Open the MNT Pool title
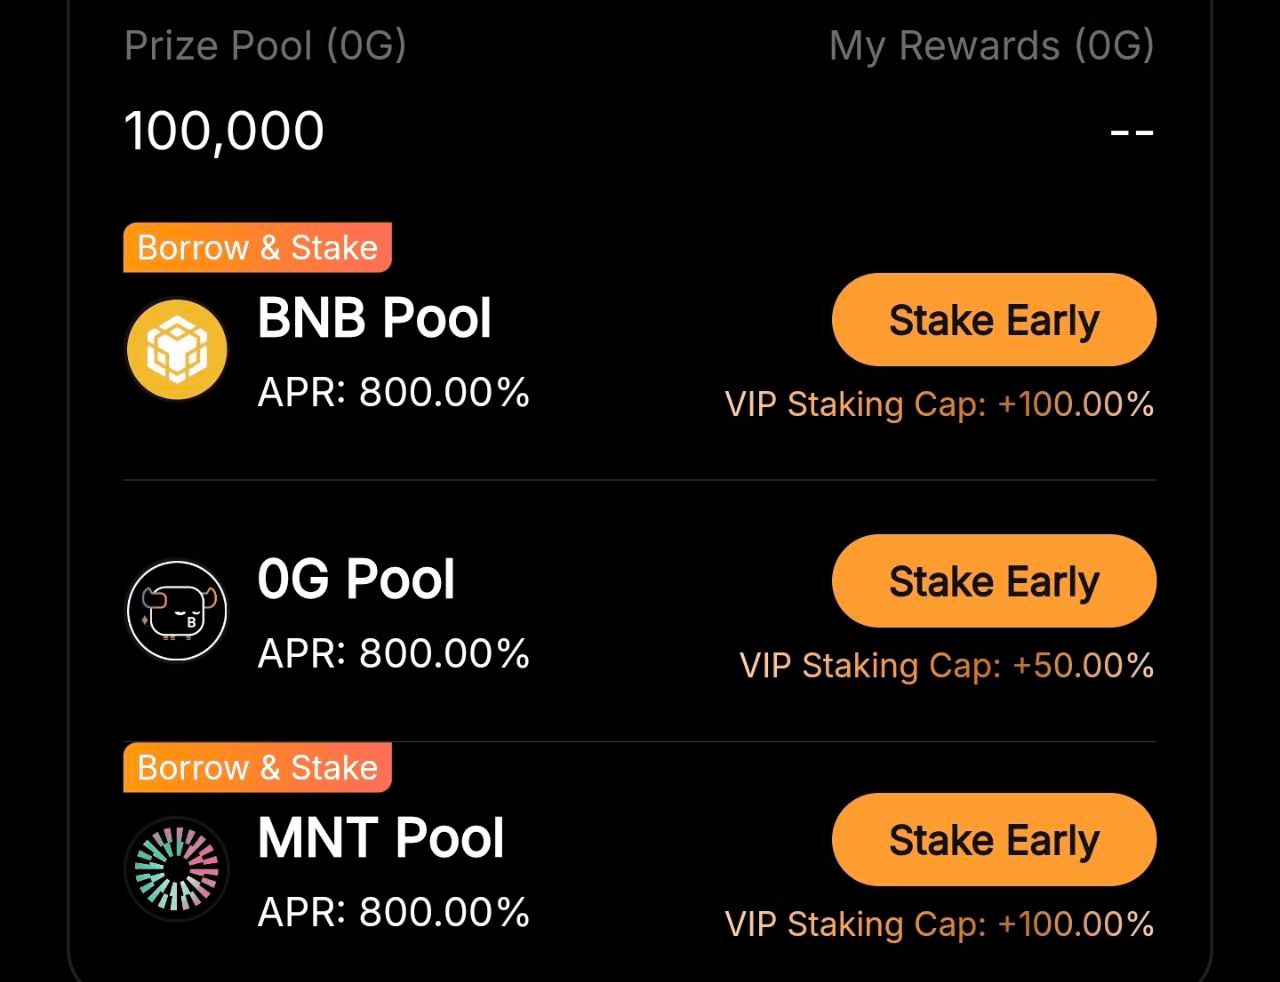The image size is (1280, 982). pos(380,838)
